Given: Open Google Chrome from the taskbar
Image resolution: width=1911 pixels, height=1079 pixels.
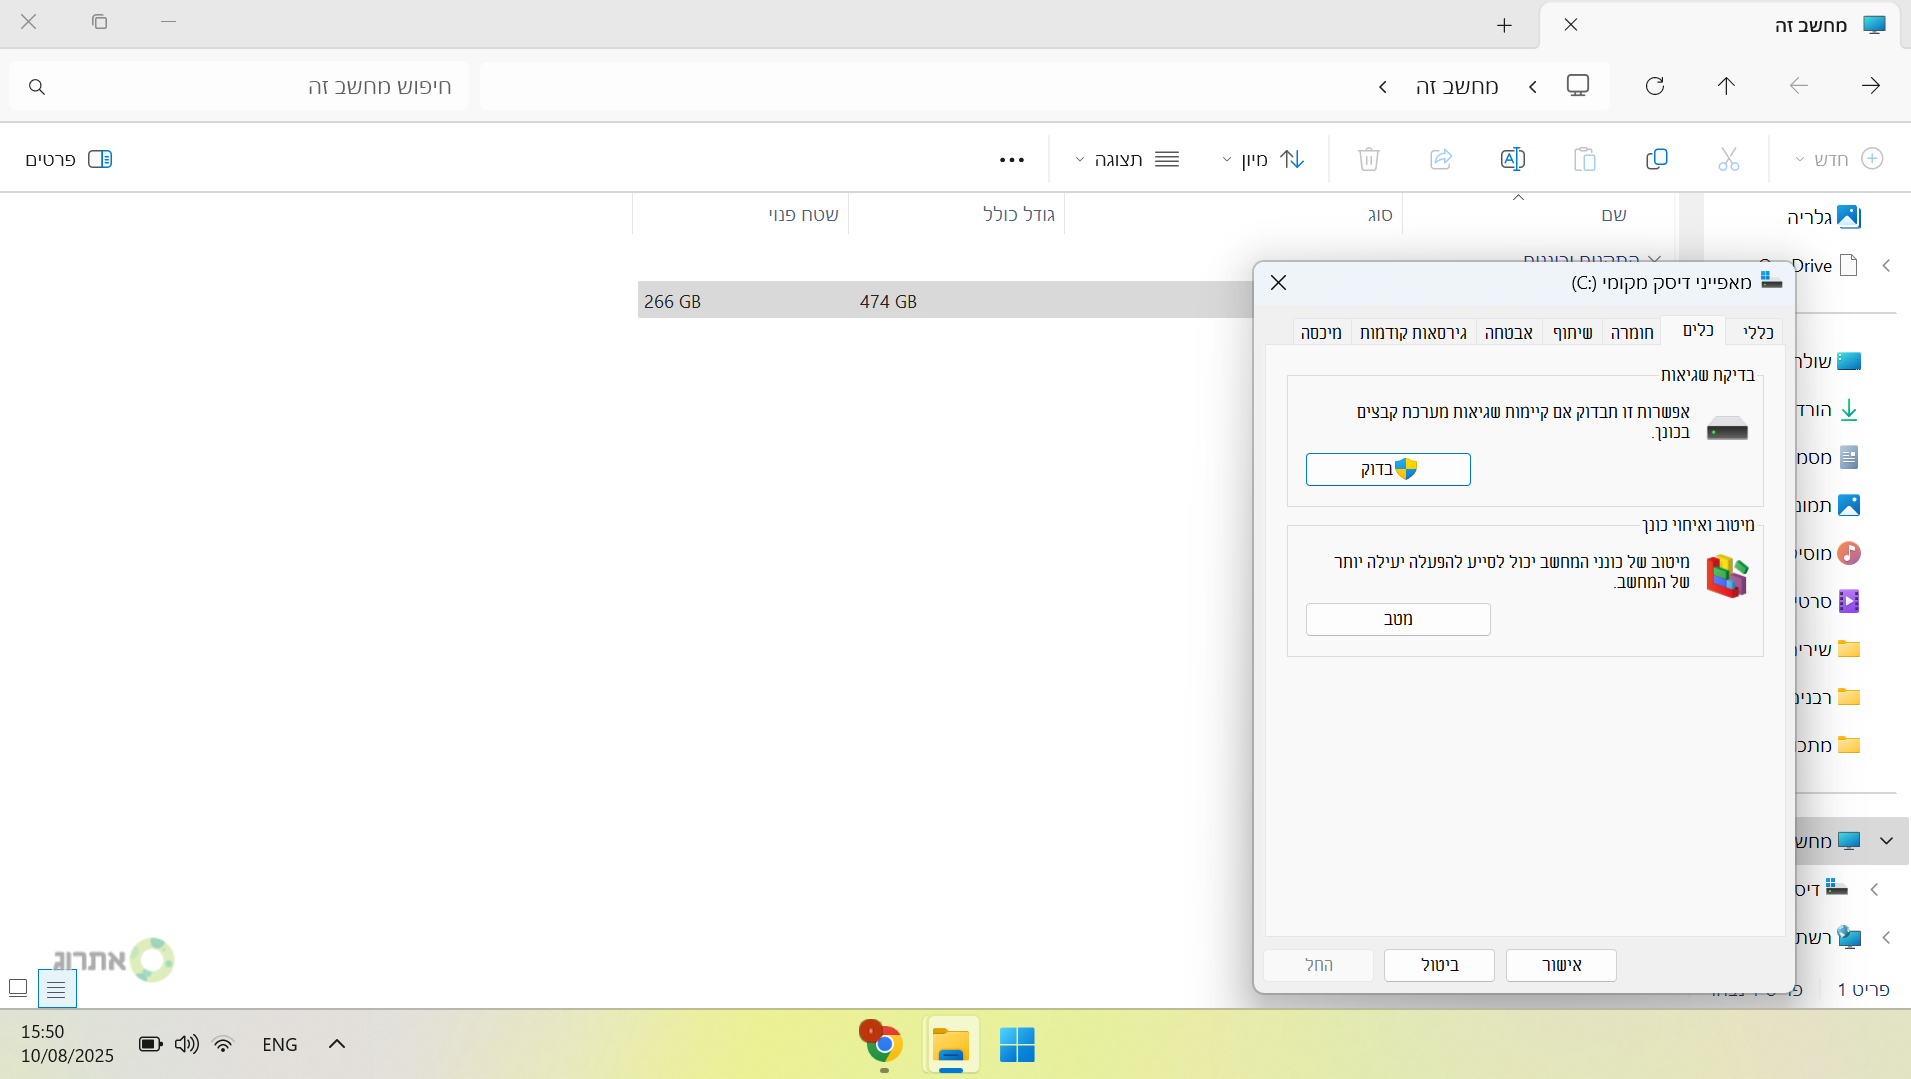Looking at the screenshot, I should pyautogui.click(x=883, y=1044).
